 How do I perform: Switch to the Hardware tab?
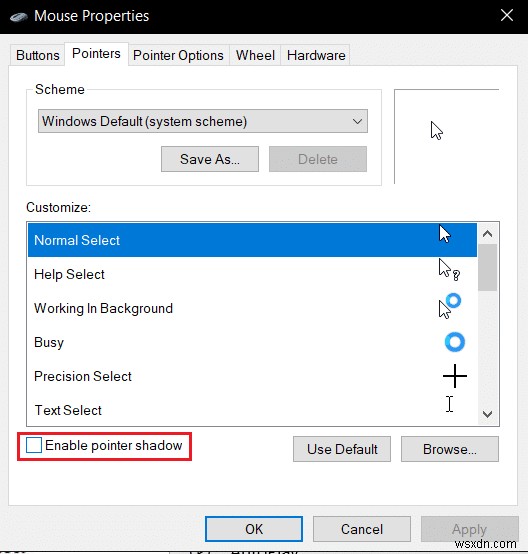316,55
